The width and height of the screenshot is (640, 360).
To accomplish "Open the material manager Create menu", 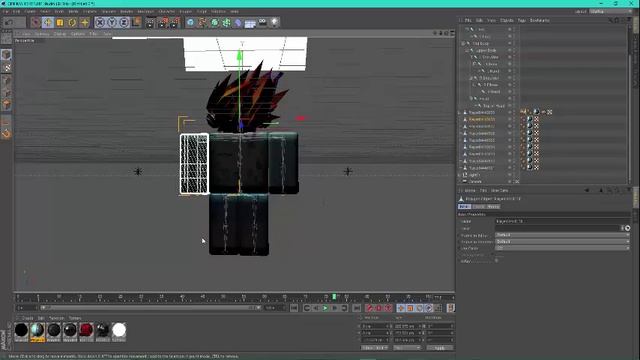I will (x=27, y=318).
